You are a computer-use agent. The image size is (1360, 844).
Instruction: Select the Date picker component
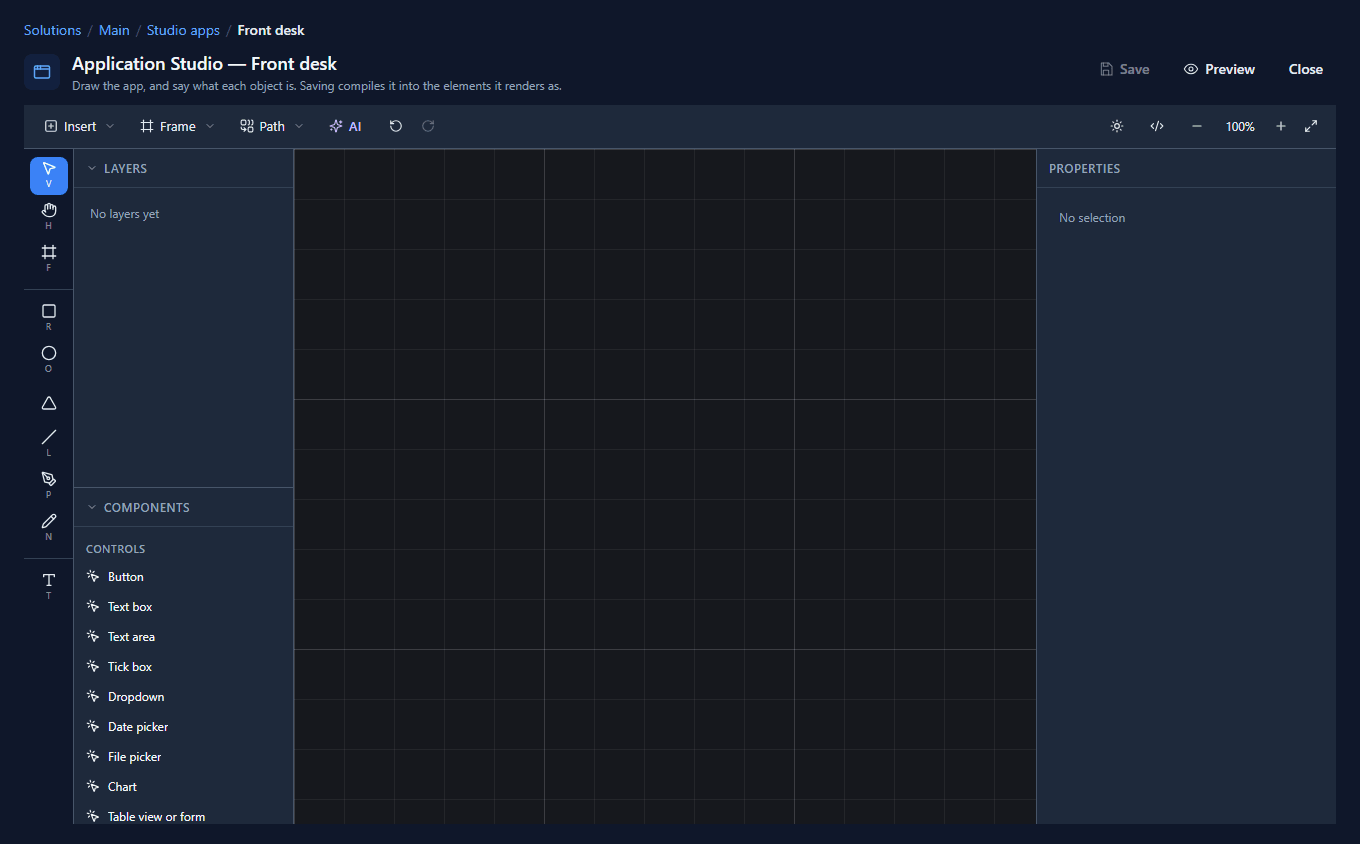(184, 727)
